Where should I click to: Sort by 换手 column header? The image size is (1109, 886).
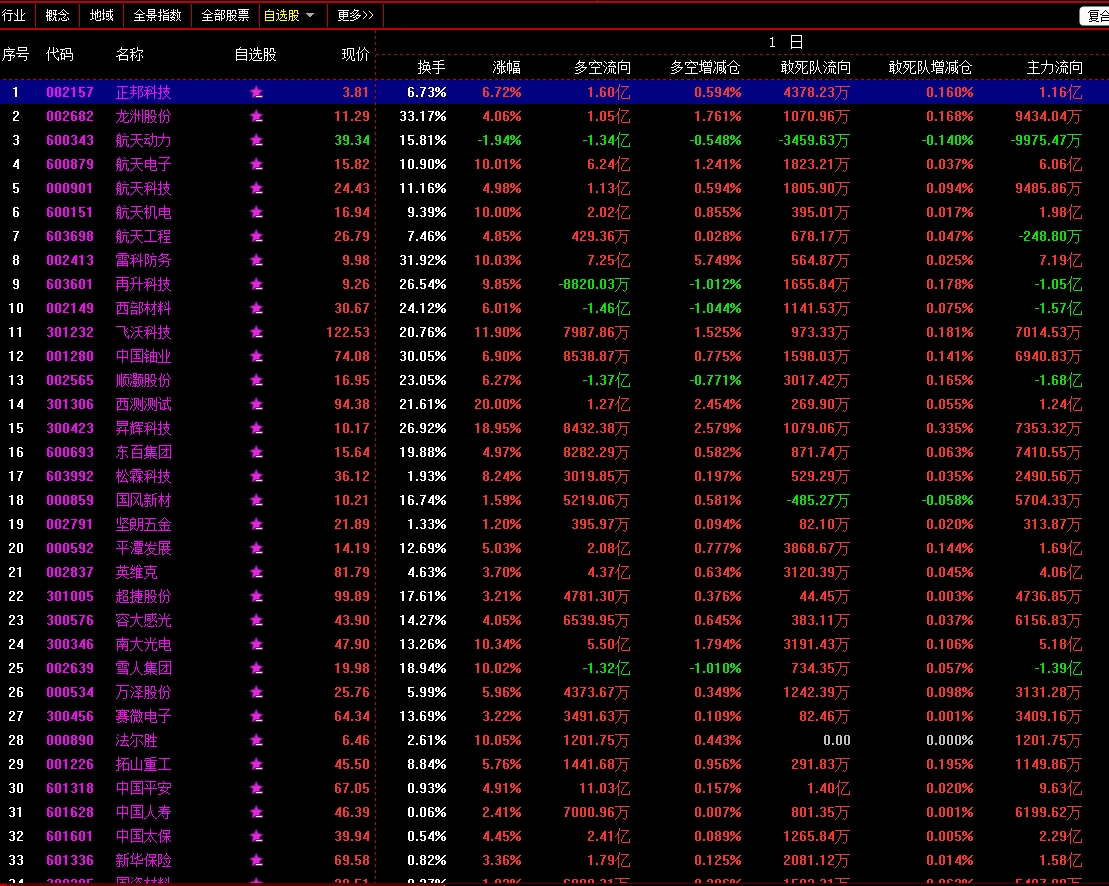431,67
